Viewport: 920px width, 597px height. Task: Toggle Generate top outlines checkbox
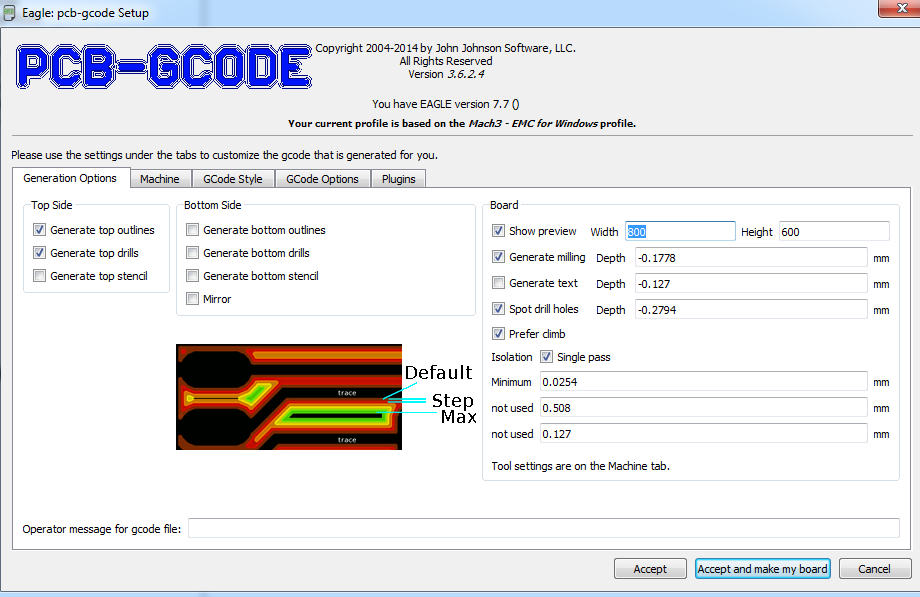(x=39, y=230)
